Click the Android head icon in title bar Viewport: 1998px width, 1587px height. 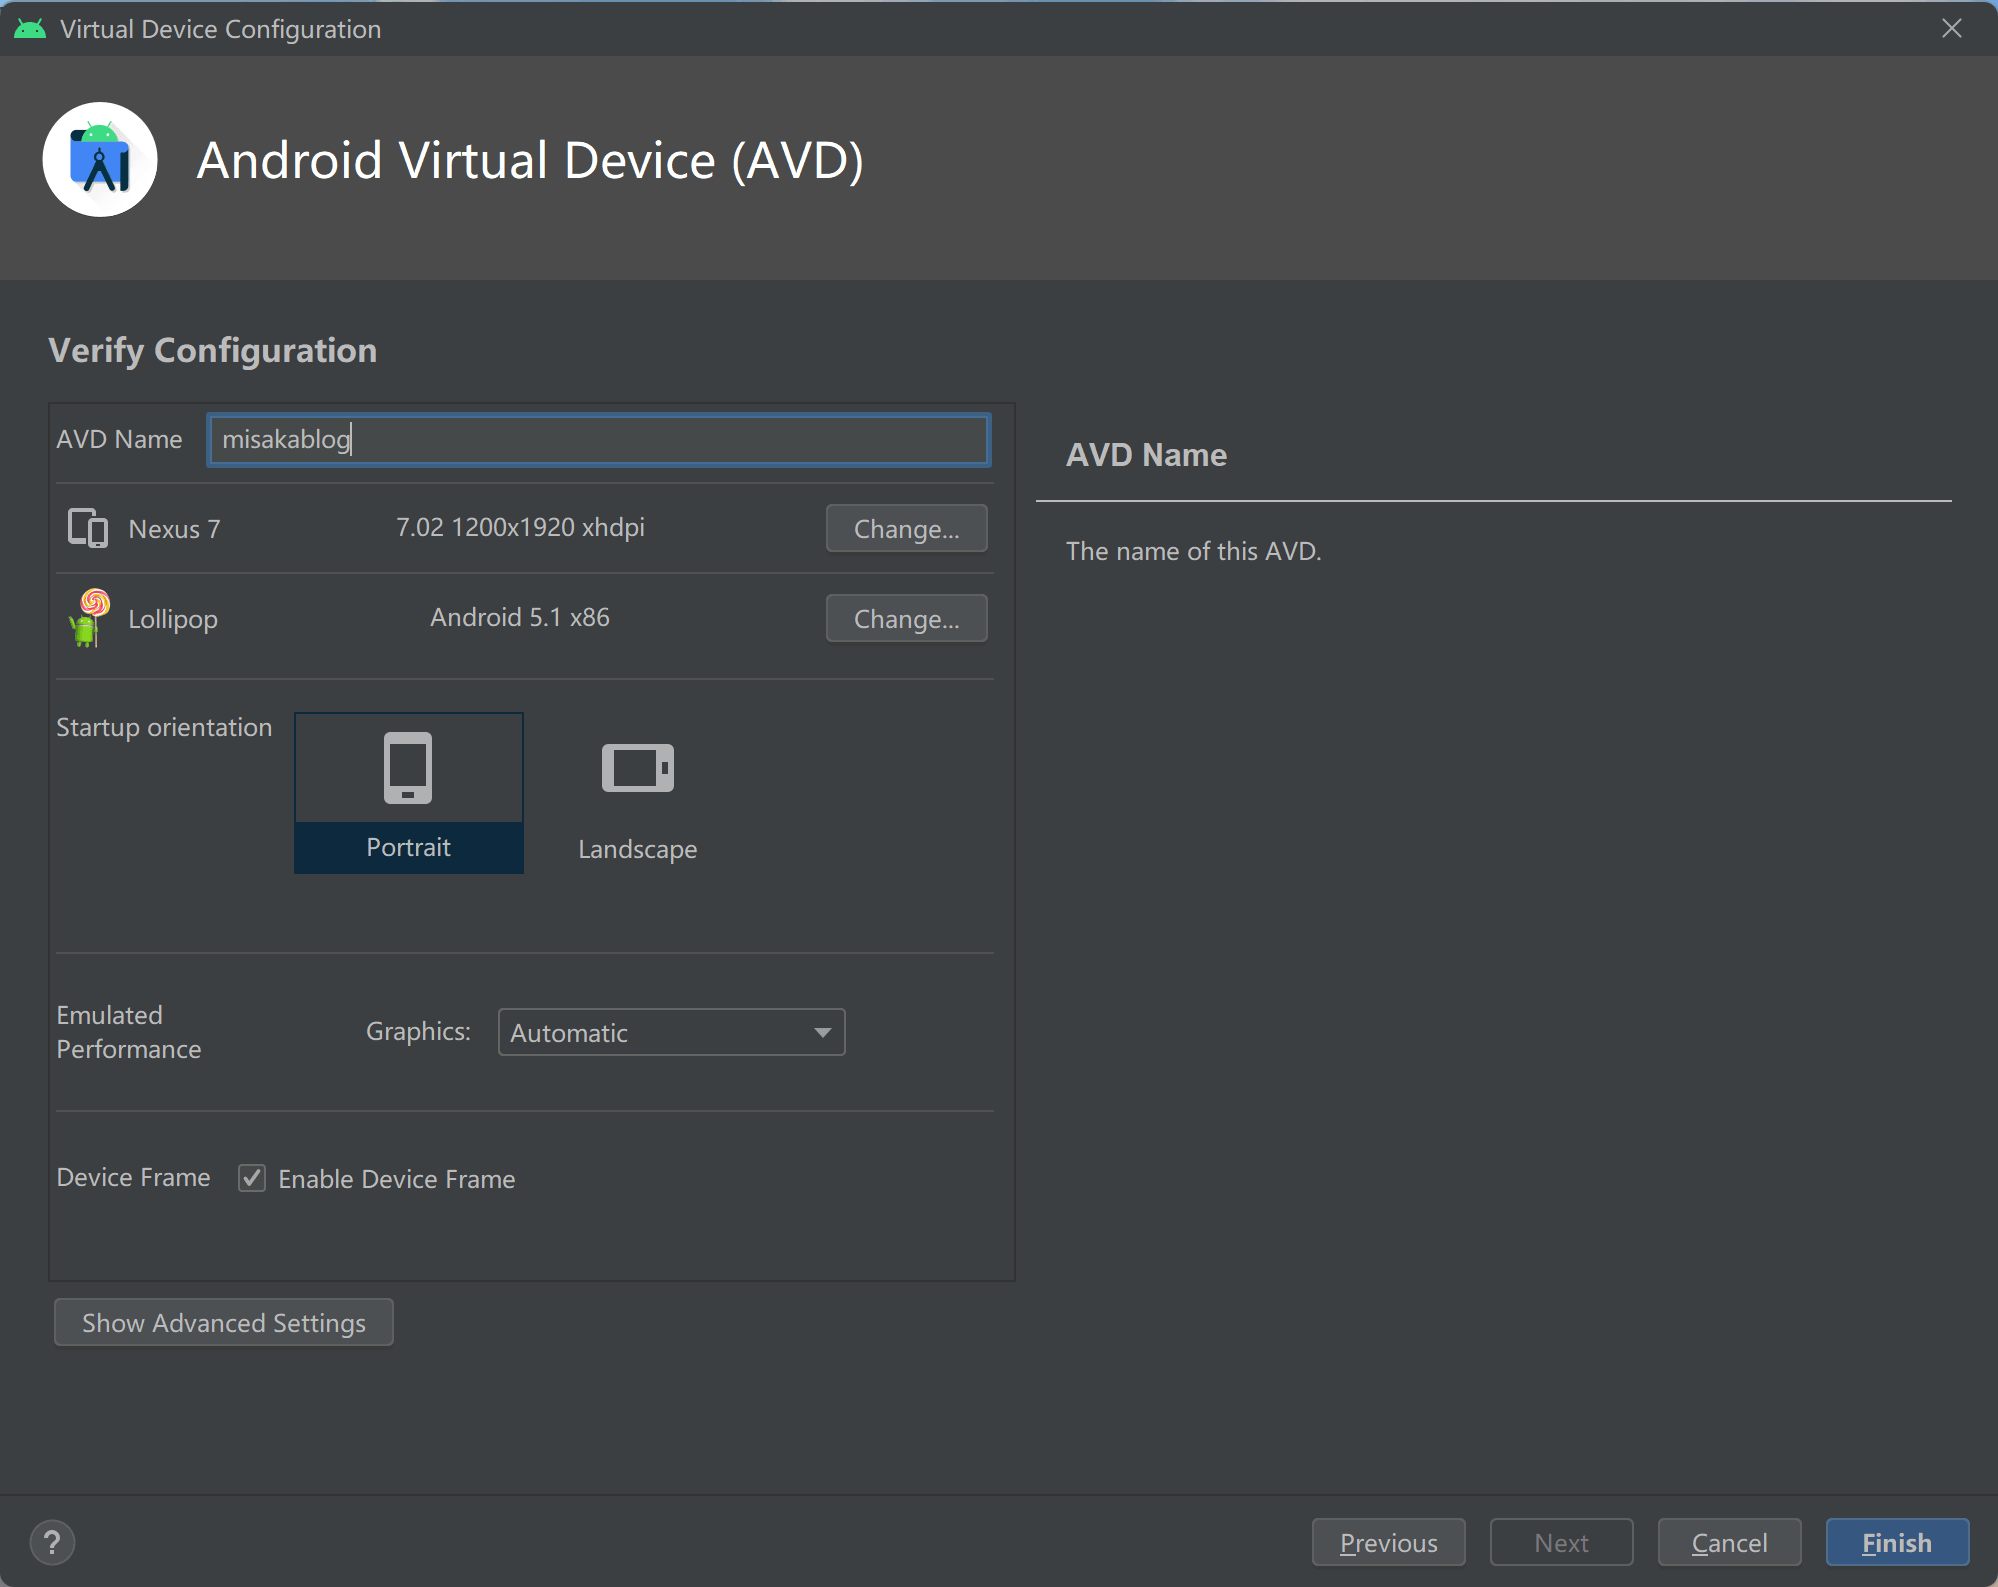pos(30,29)
